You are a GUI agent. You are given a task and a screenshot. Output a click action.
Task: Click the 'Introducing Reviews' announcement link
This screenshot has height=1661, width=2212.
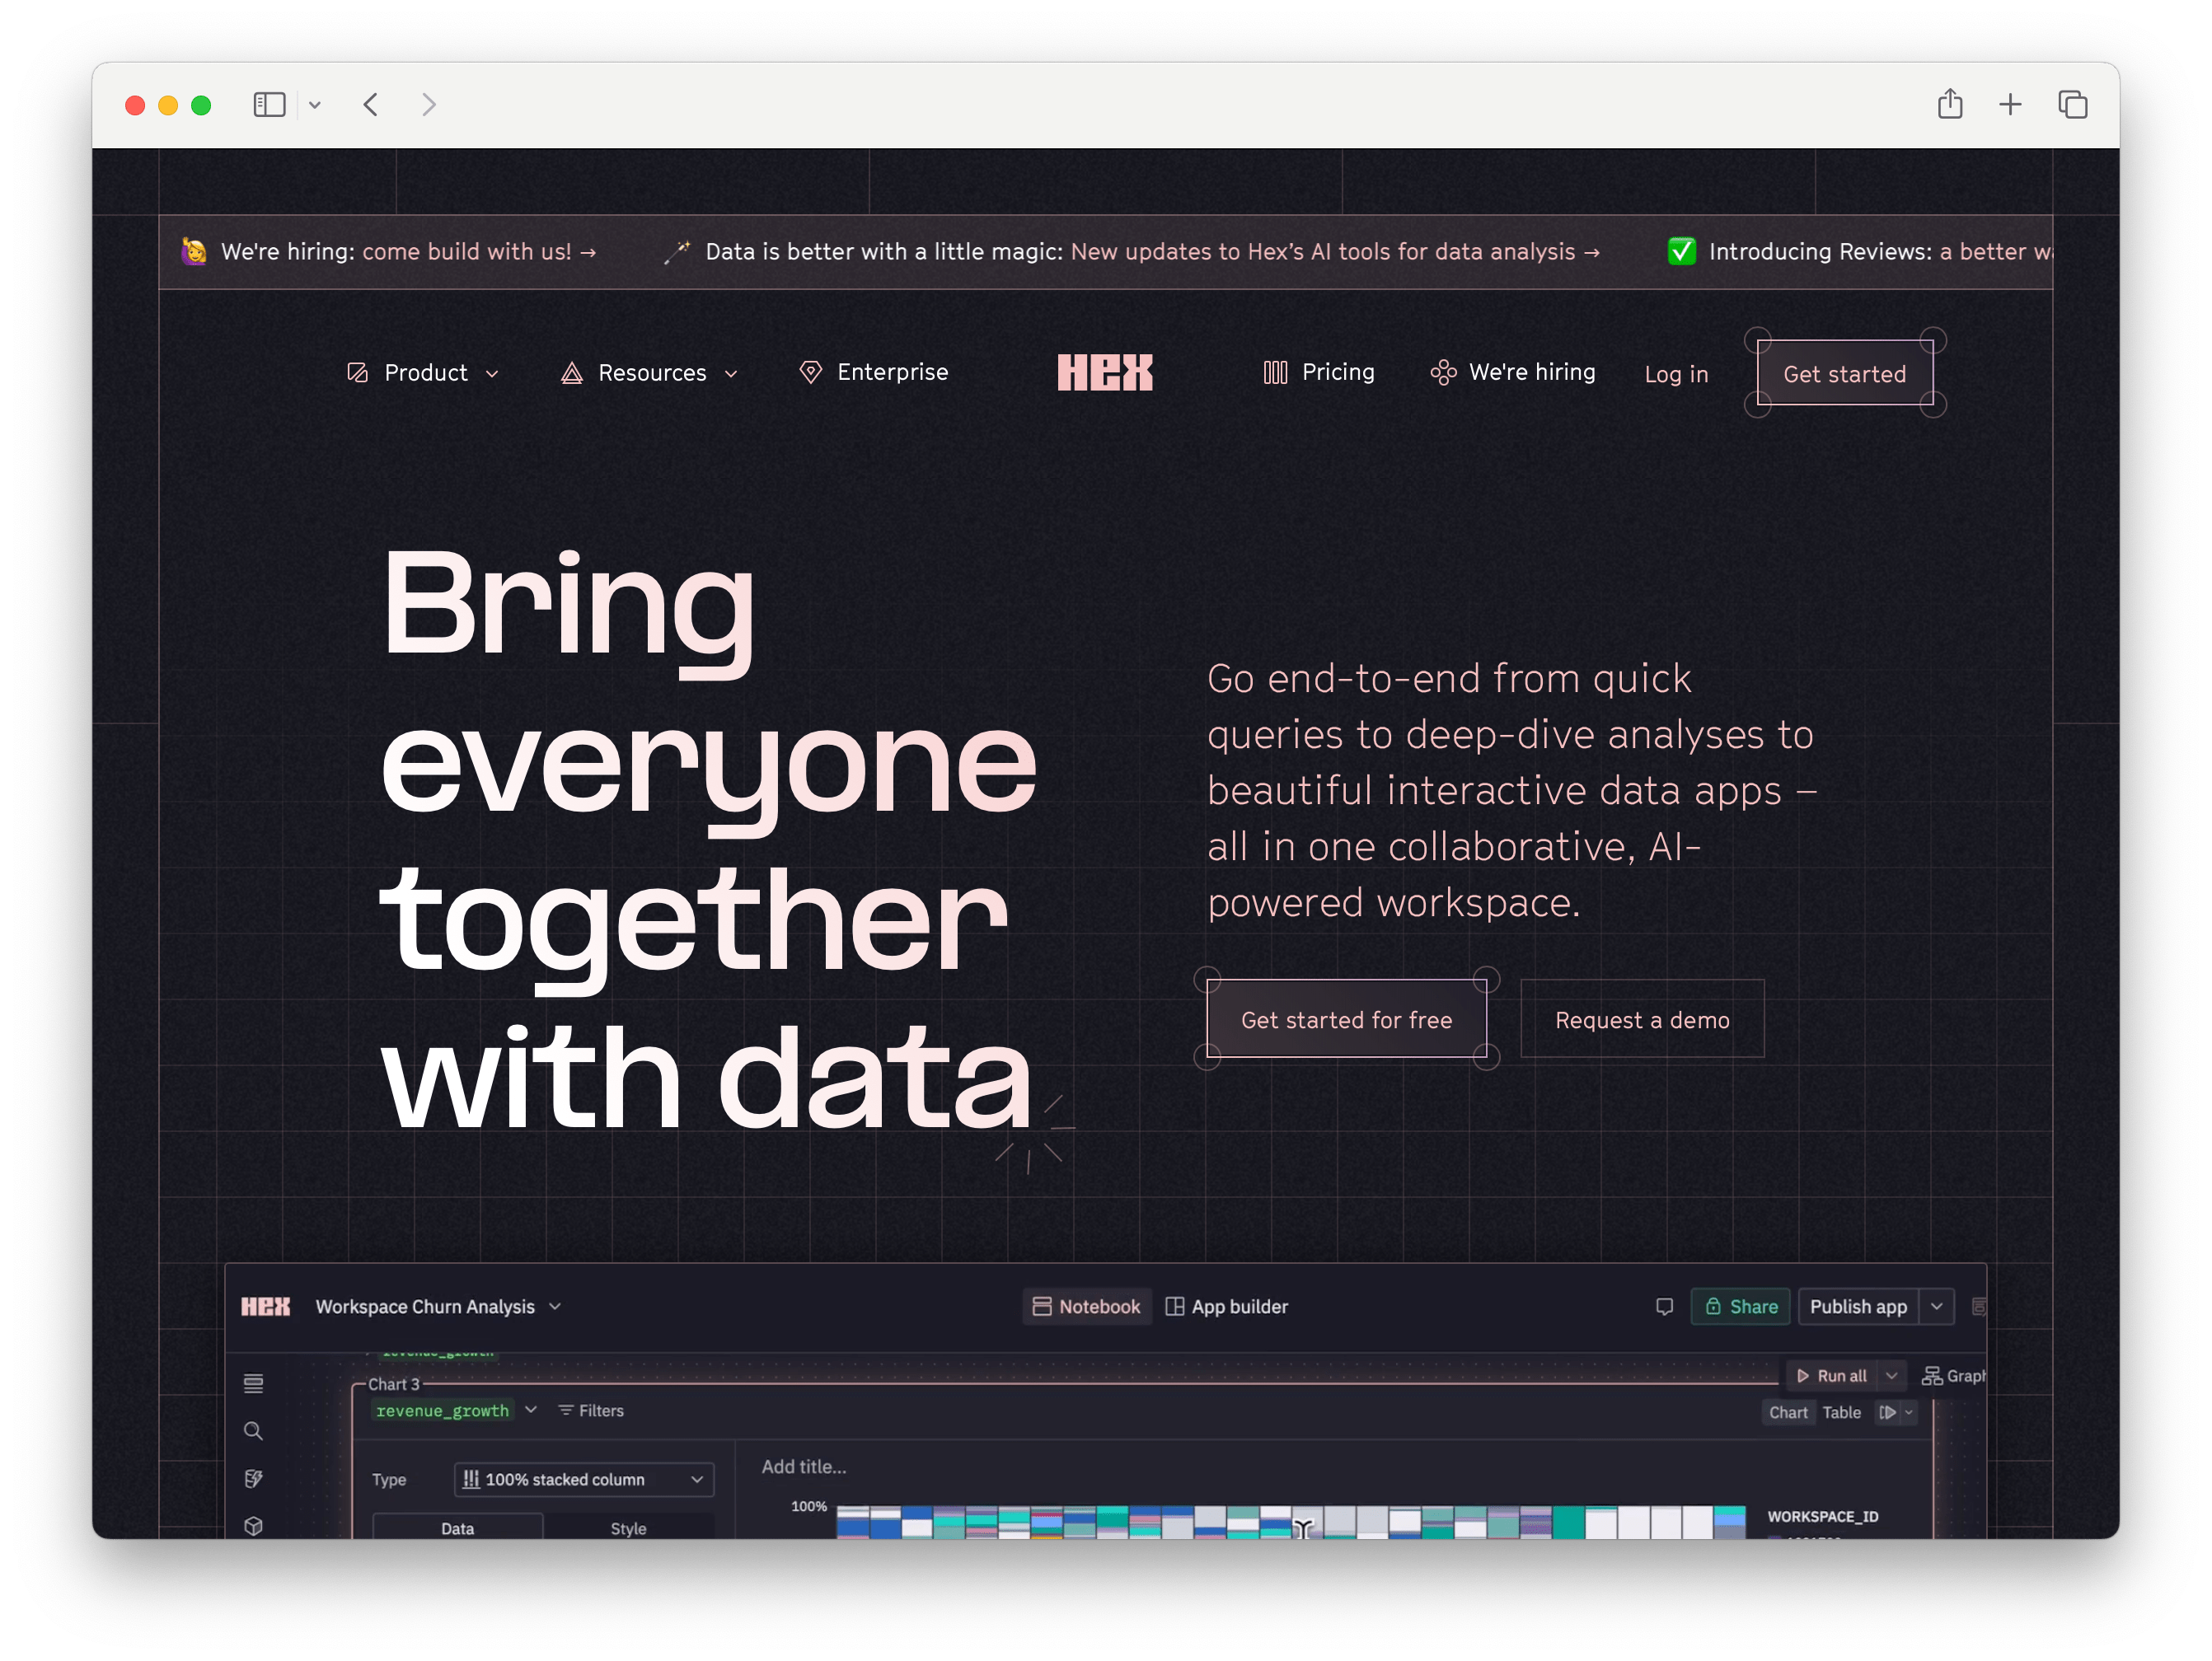[1881, 252]
